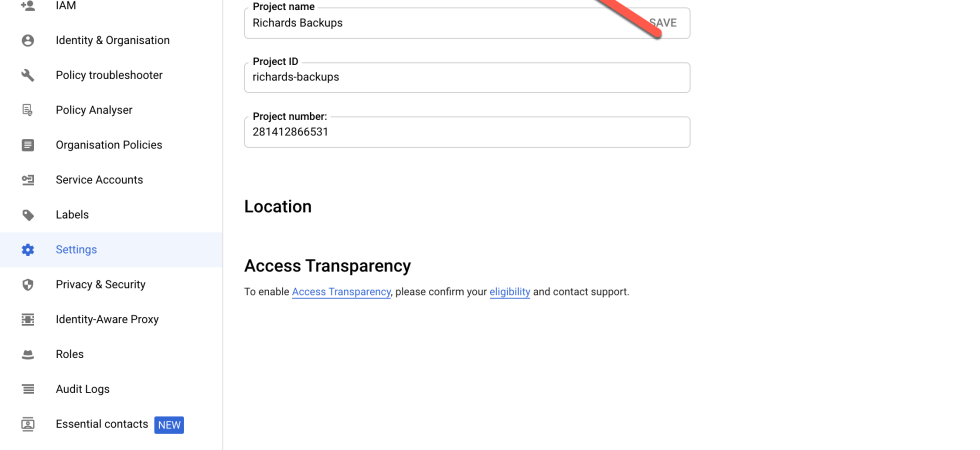The image size is (980, 450).
Task: Click the Identity-Aware Proxy icon
Action: [28, 320]
